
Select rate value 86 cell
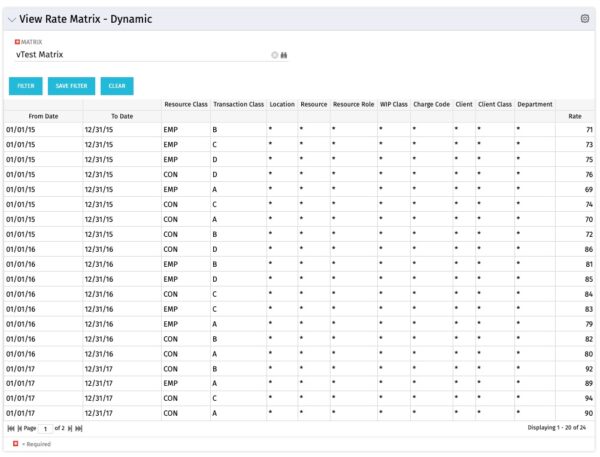(x=575, y=249)
